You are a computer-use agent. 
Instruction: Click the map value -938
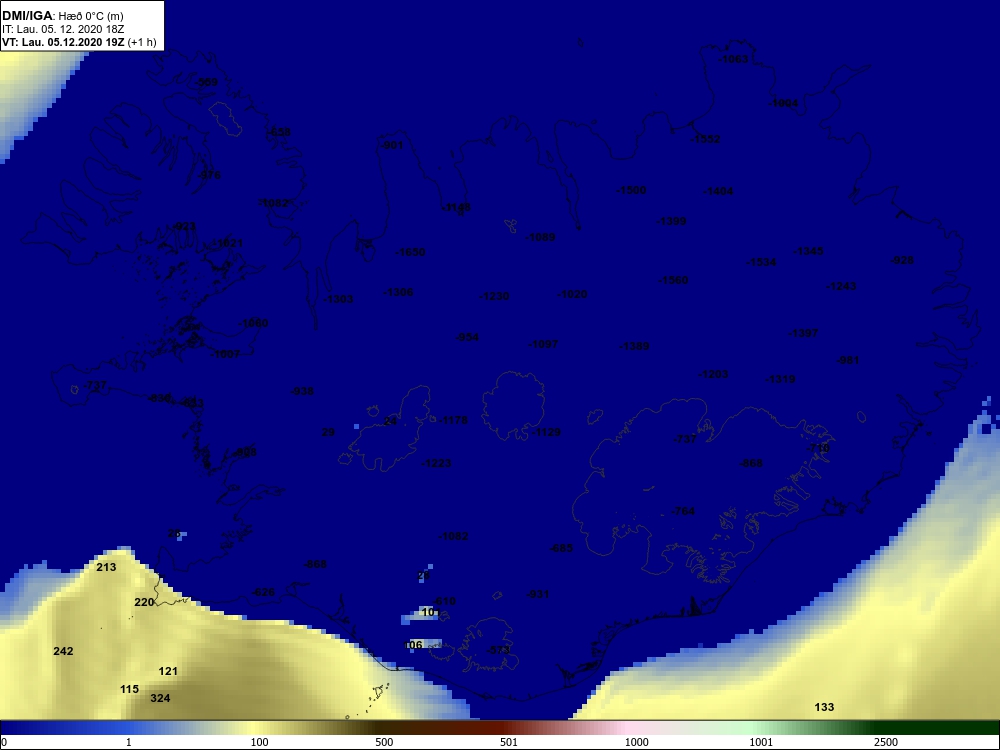[x=302, y=390]
